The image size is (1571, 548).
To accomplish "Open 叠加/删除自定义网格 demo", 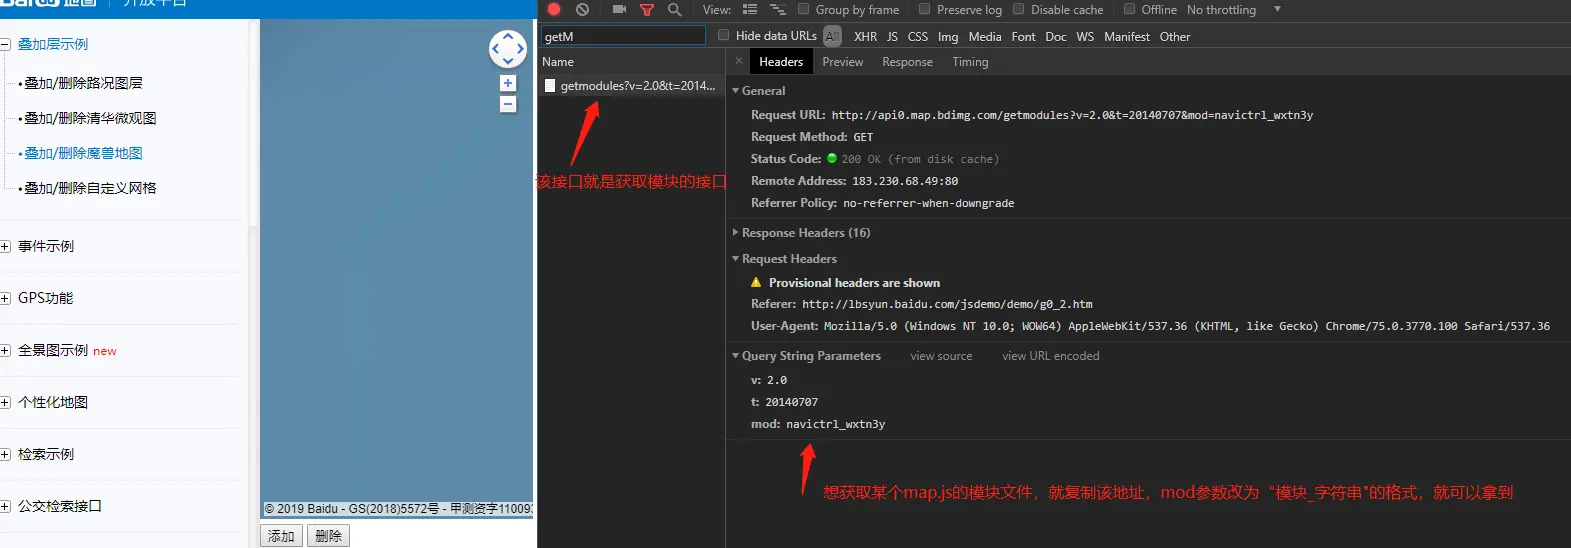I will pos(90,188).
